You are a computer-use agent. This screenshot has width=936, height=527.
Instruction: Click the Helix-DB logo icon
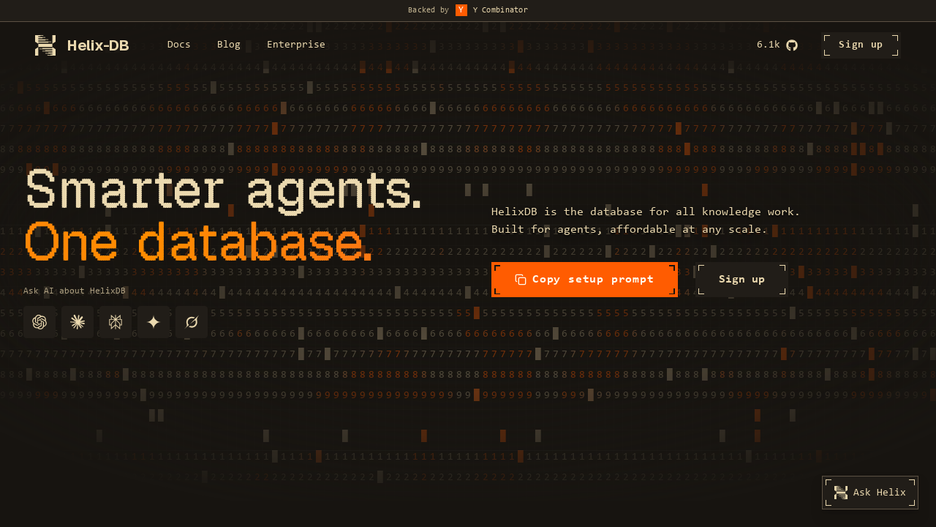coord(45,45)
